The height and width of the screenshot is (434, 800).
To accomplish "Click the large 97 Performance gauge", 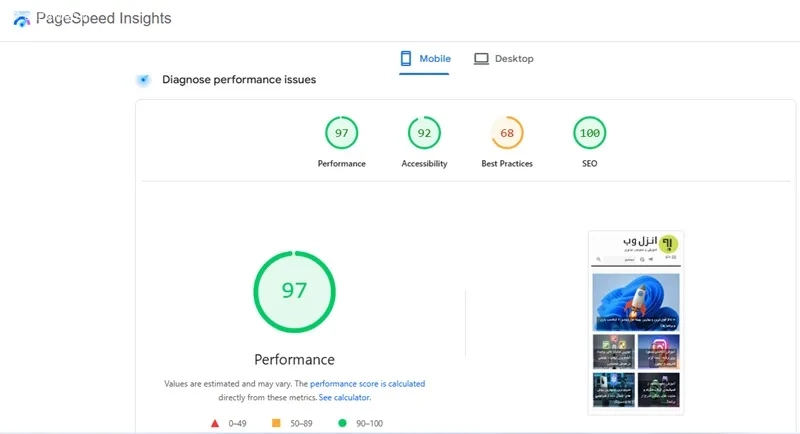I will [294, 292].
